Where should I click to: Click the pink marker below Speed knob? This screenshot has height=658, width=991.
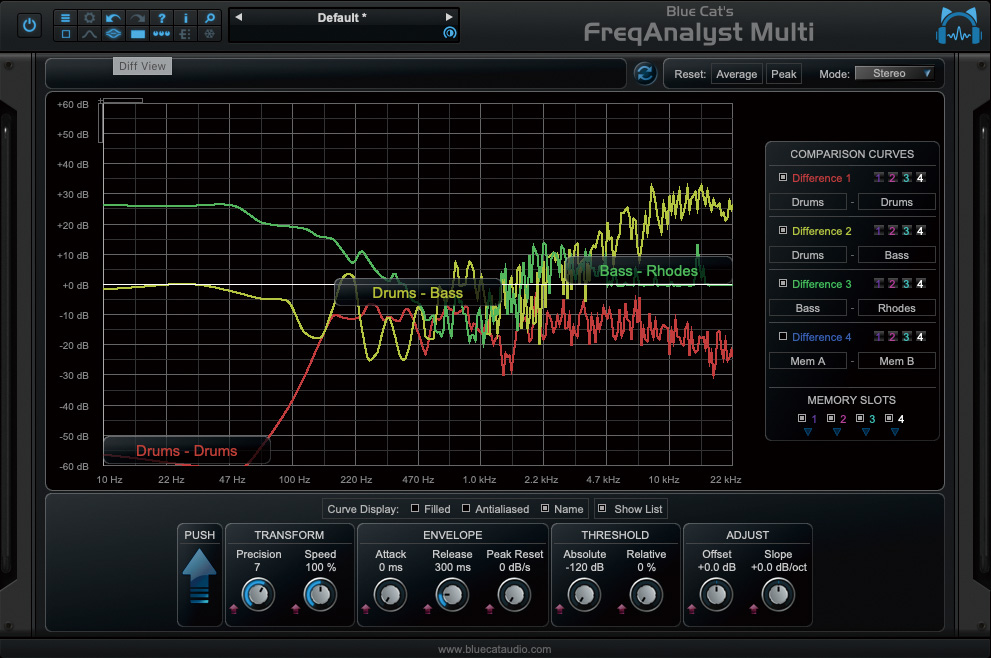(296, 609)
